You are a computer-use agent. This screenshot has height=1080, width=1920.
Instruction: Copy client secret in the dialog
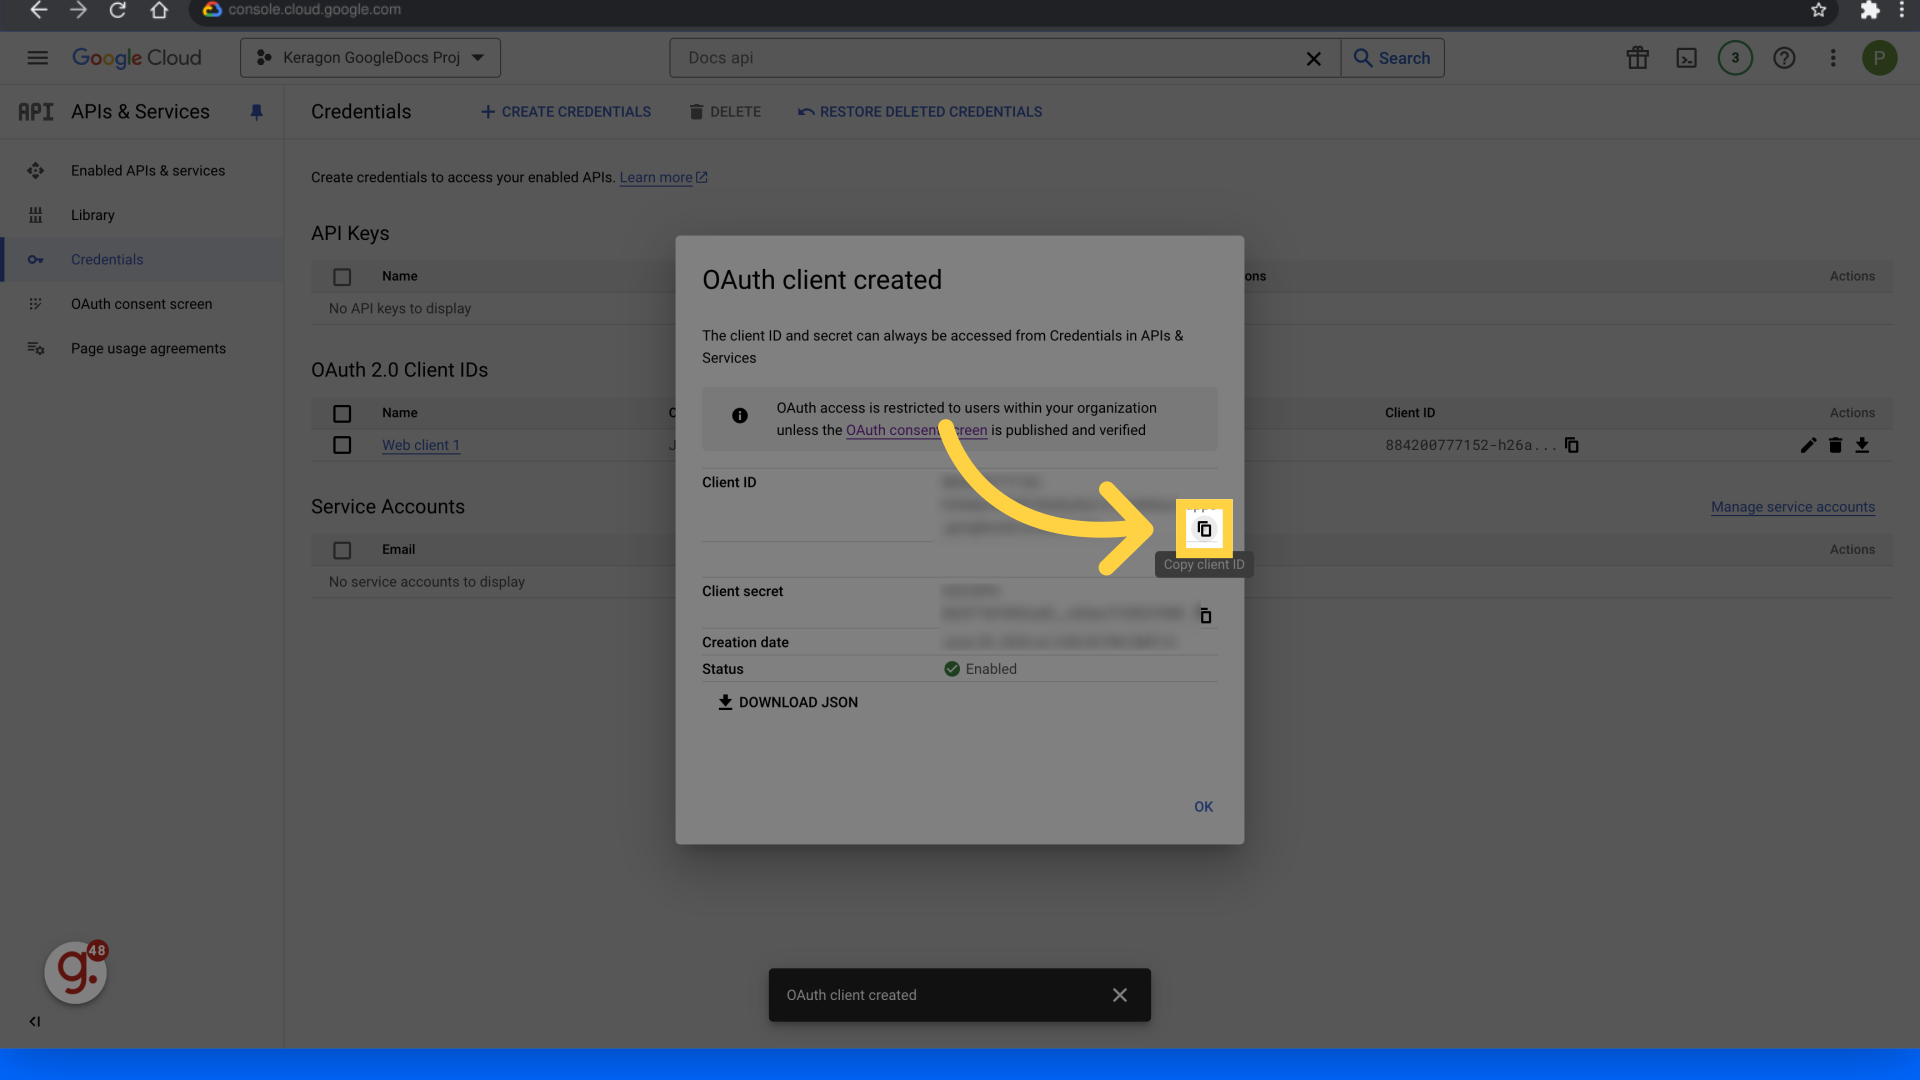(x=1205, y=616)
